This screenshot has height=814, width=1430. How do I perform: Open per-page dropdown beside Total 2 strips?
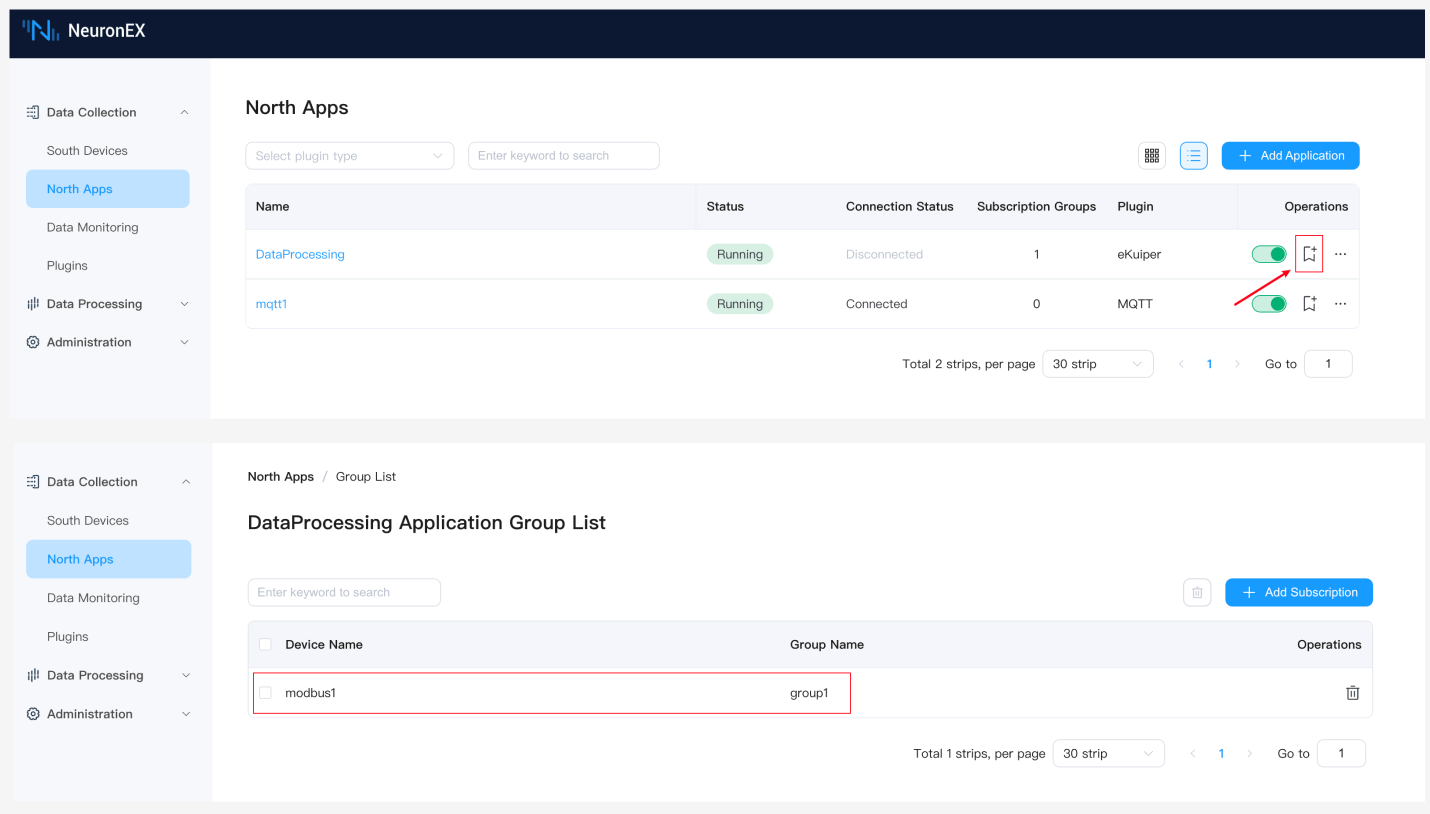[1097, 364]
